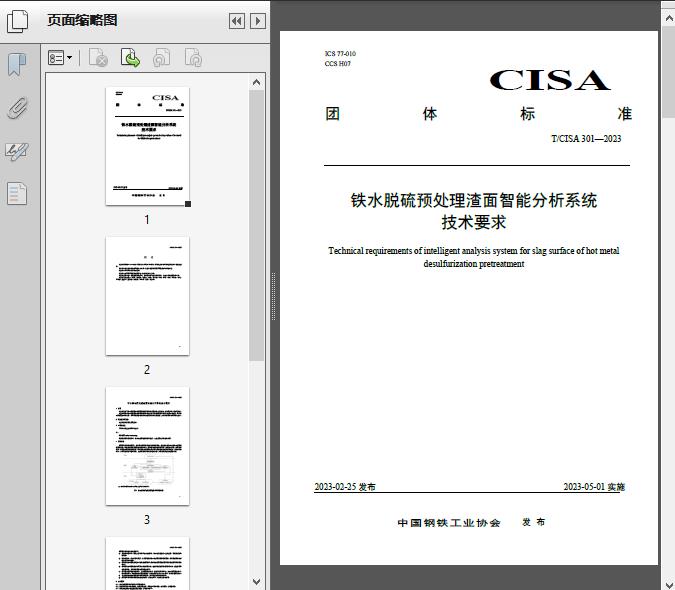Select the partly visible fourth page thumbnail
Image resolution: width=675 pixels, height=590 pixels.
147,563
